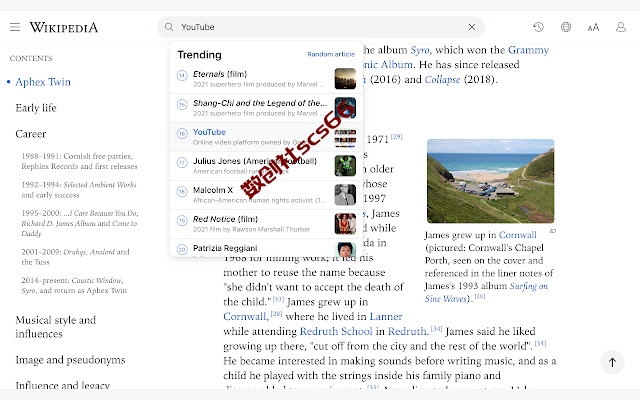Click the Eternals film thumbnail

(x=345, y=79)
